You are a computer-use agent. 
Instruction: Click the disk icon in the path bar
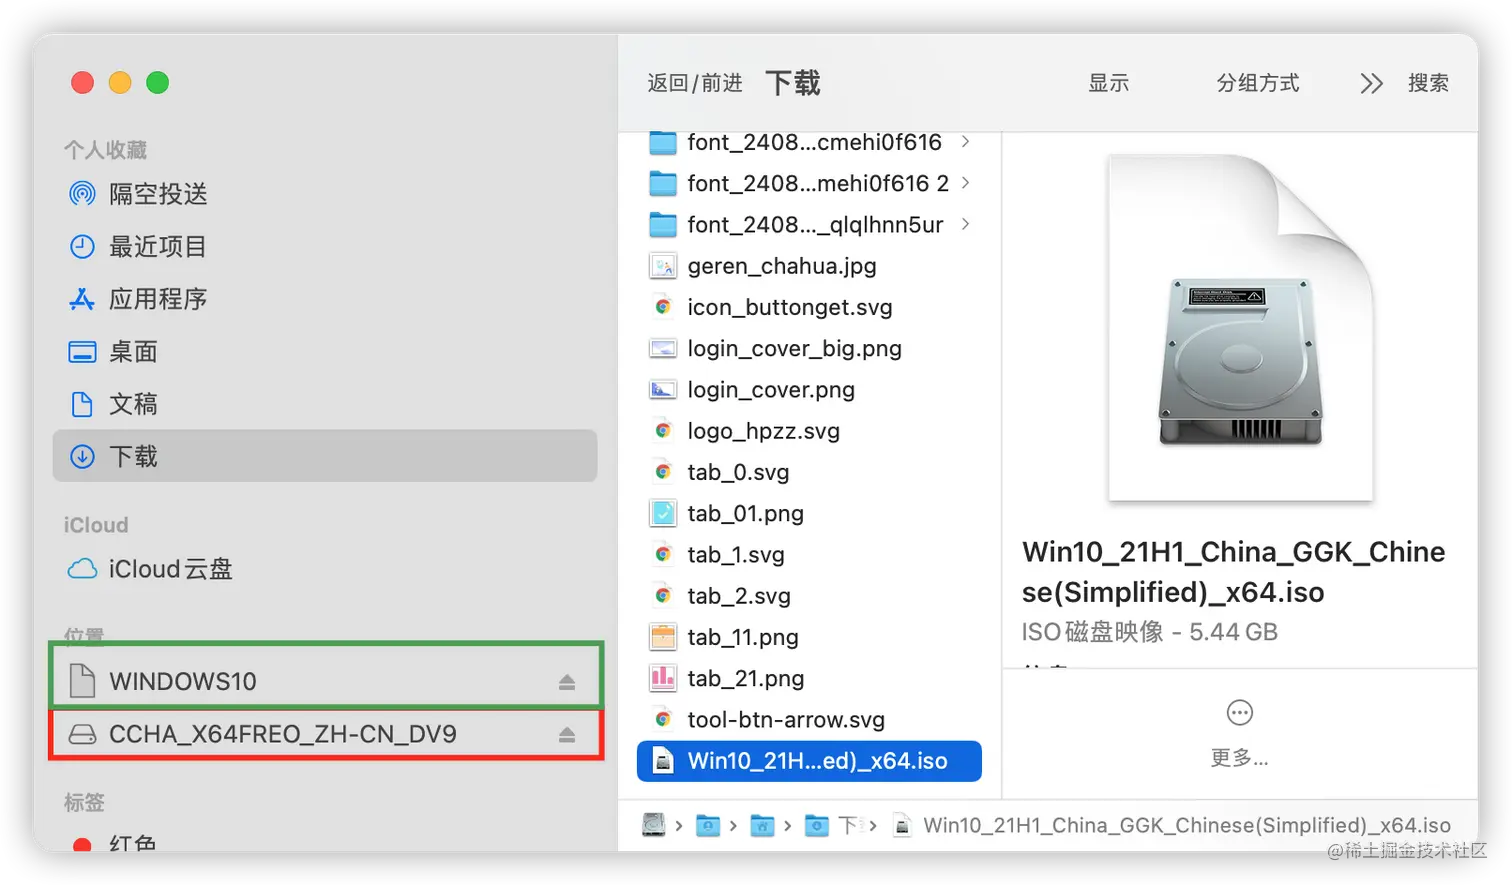[x=654, y=825]
